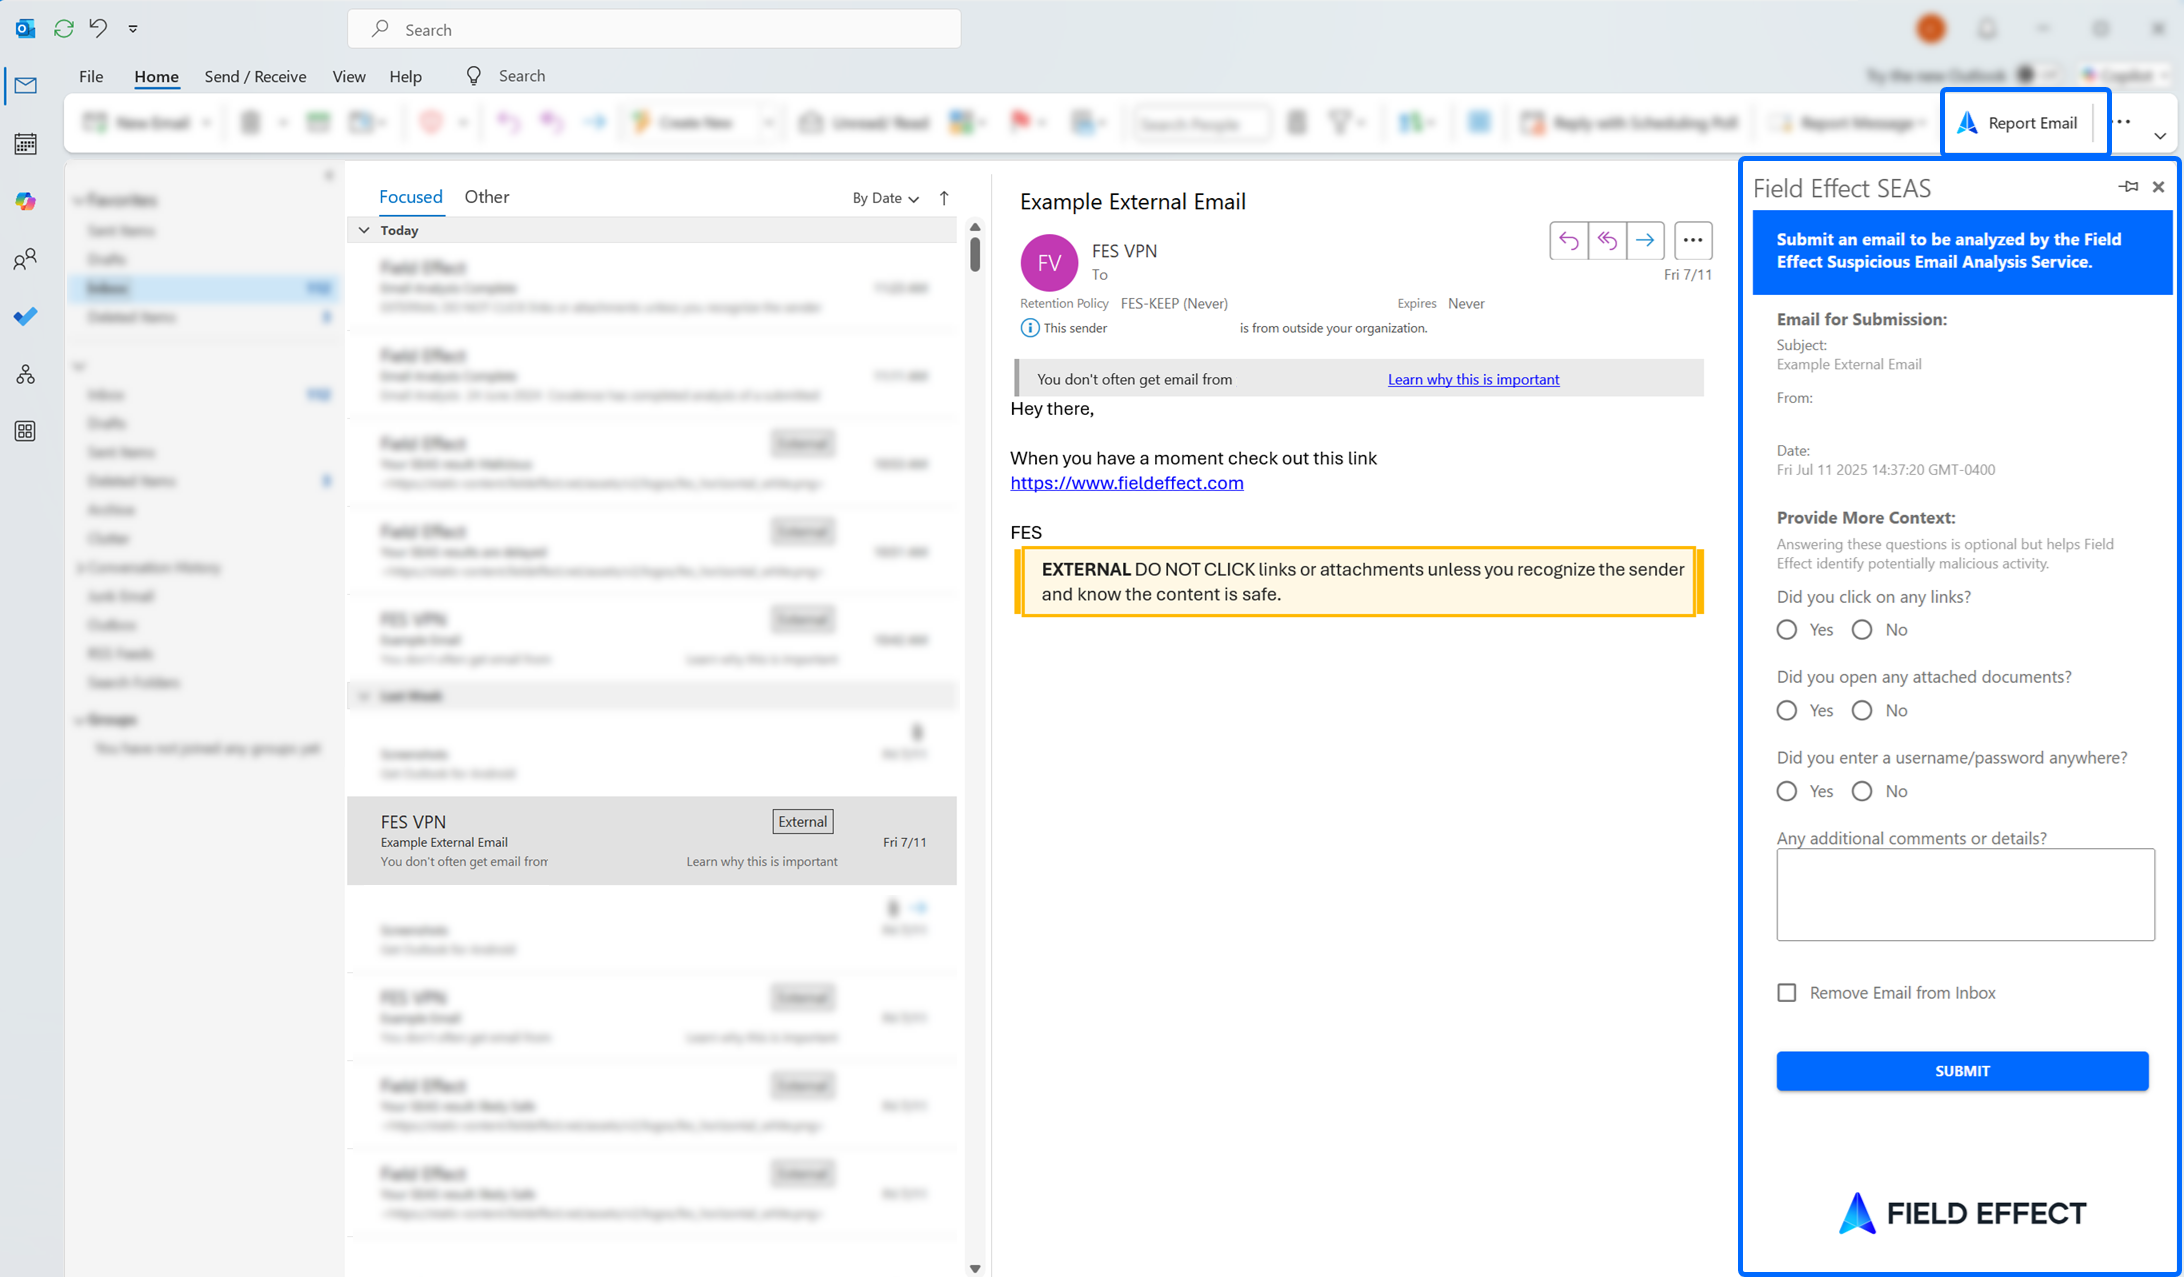Click the Reply arrow in message header

point(1568,241)
